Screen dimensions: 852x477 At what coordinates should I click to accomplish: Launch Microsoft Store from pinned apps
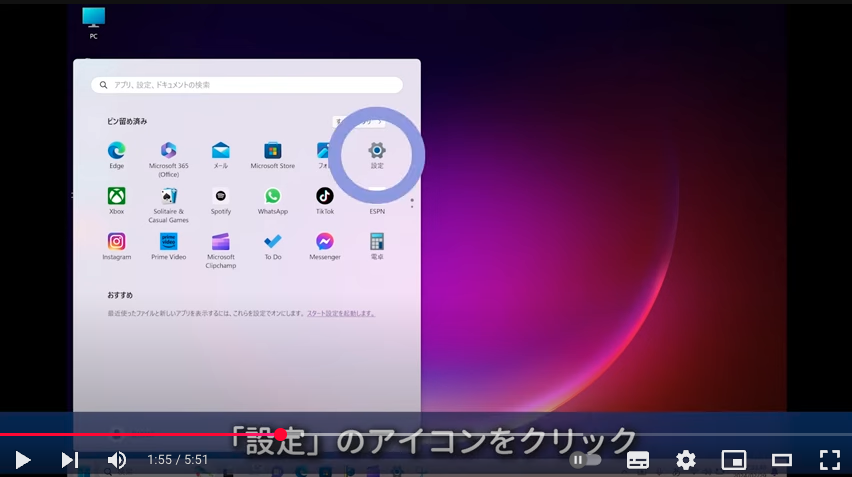tap(273, 155)
